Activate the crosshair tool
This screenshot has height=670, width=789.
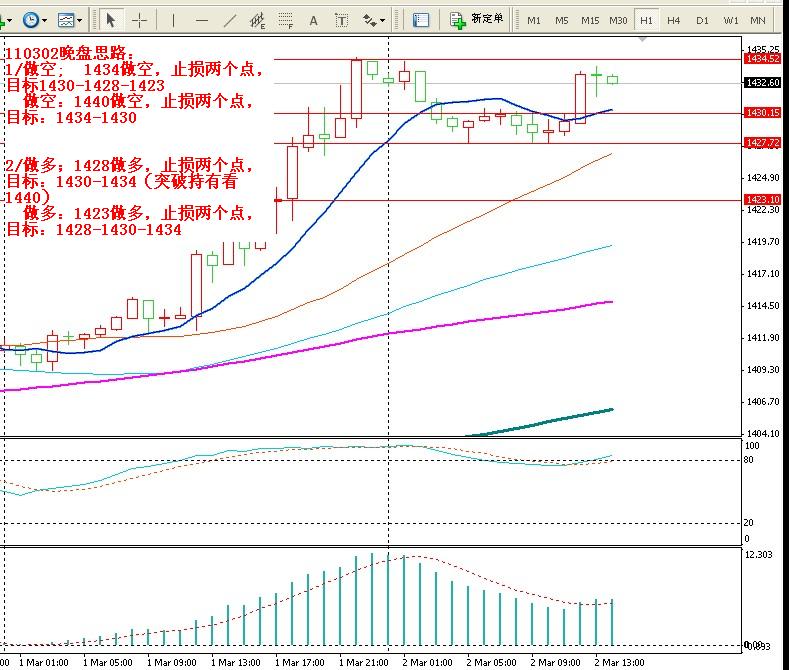pyautogui.click(x=139, y=19)
